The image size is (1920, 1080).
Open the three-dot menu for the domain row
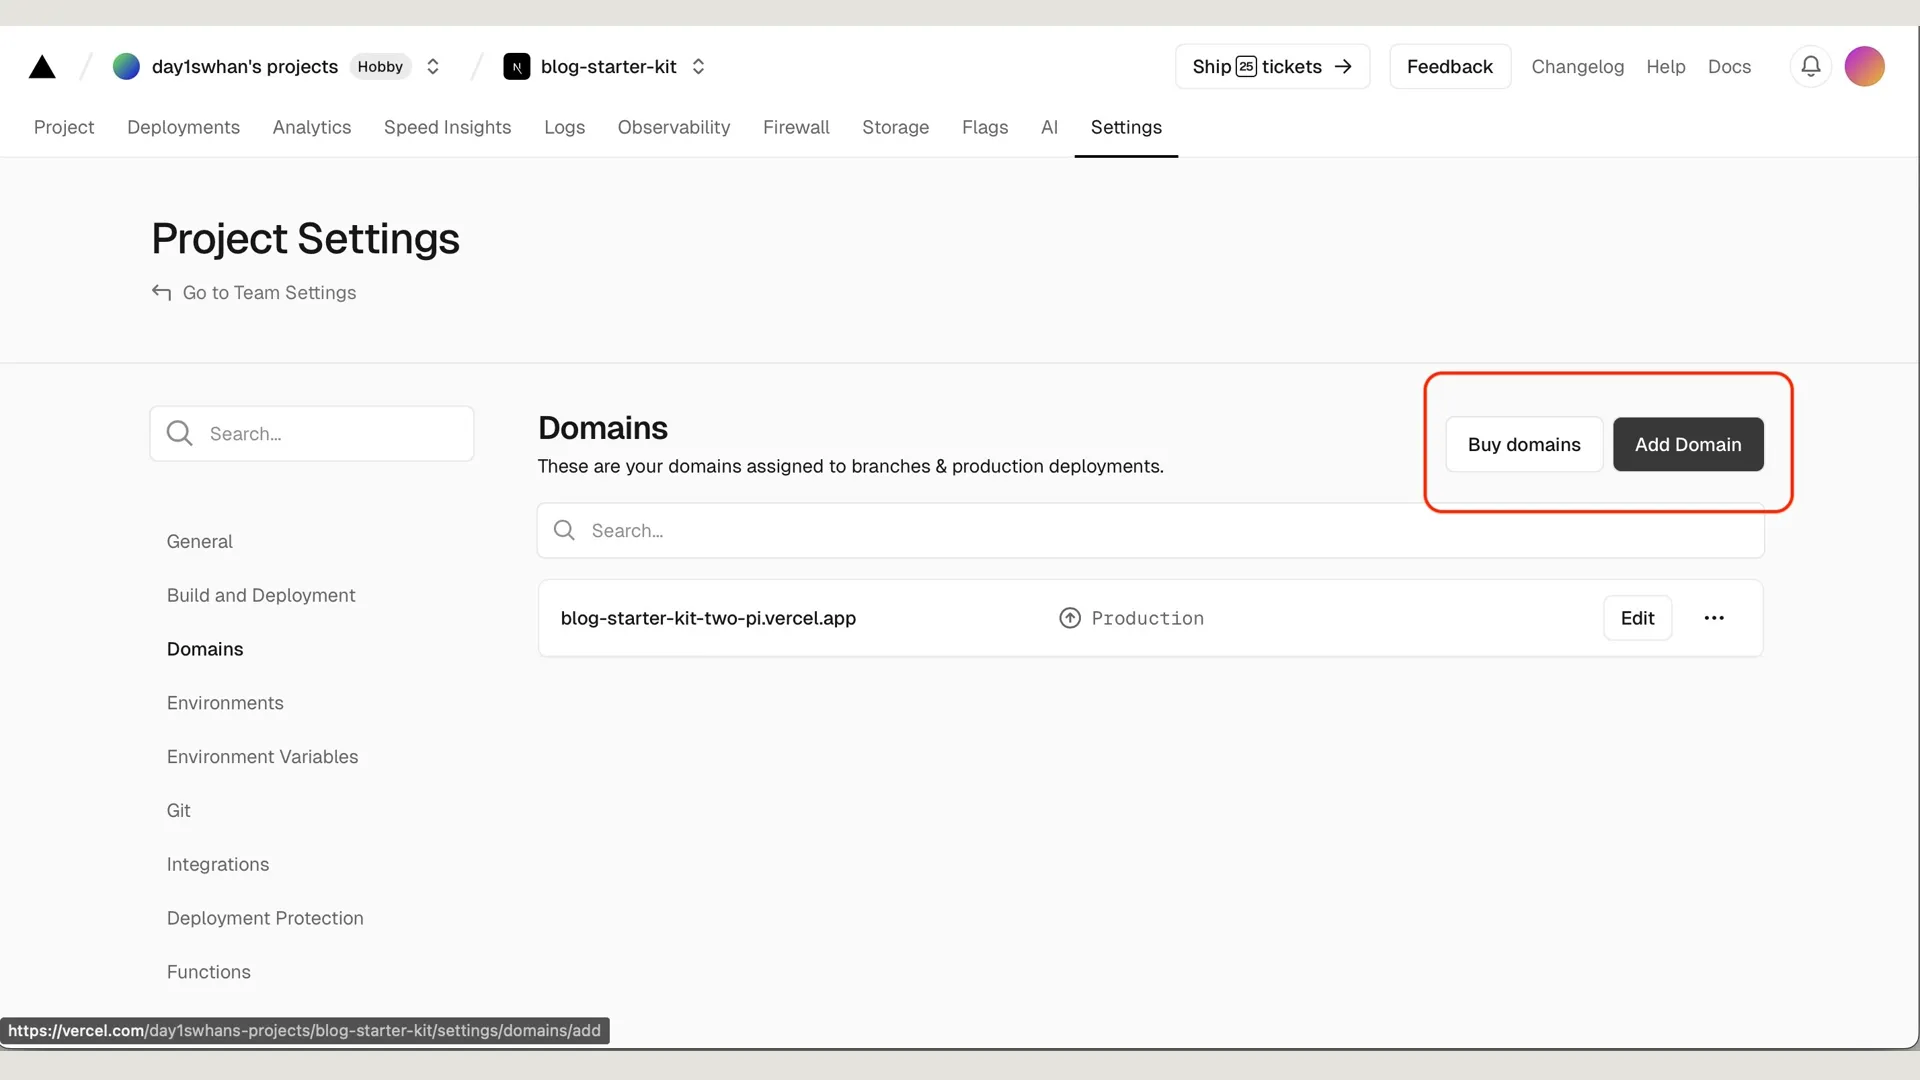click(1714, 619)
